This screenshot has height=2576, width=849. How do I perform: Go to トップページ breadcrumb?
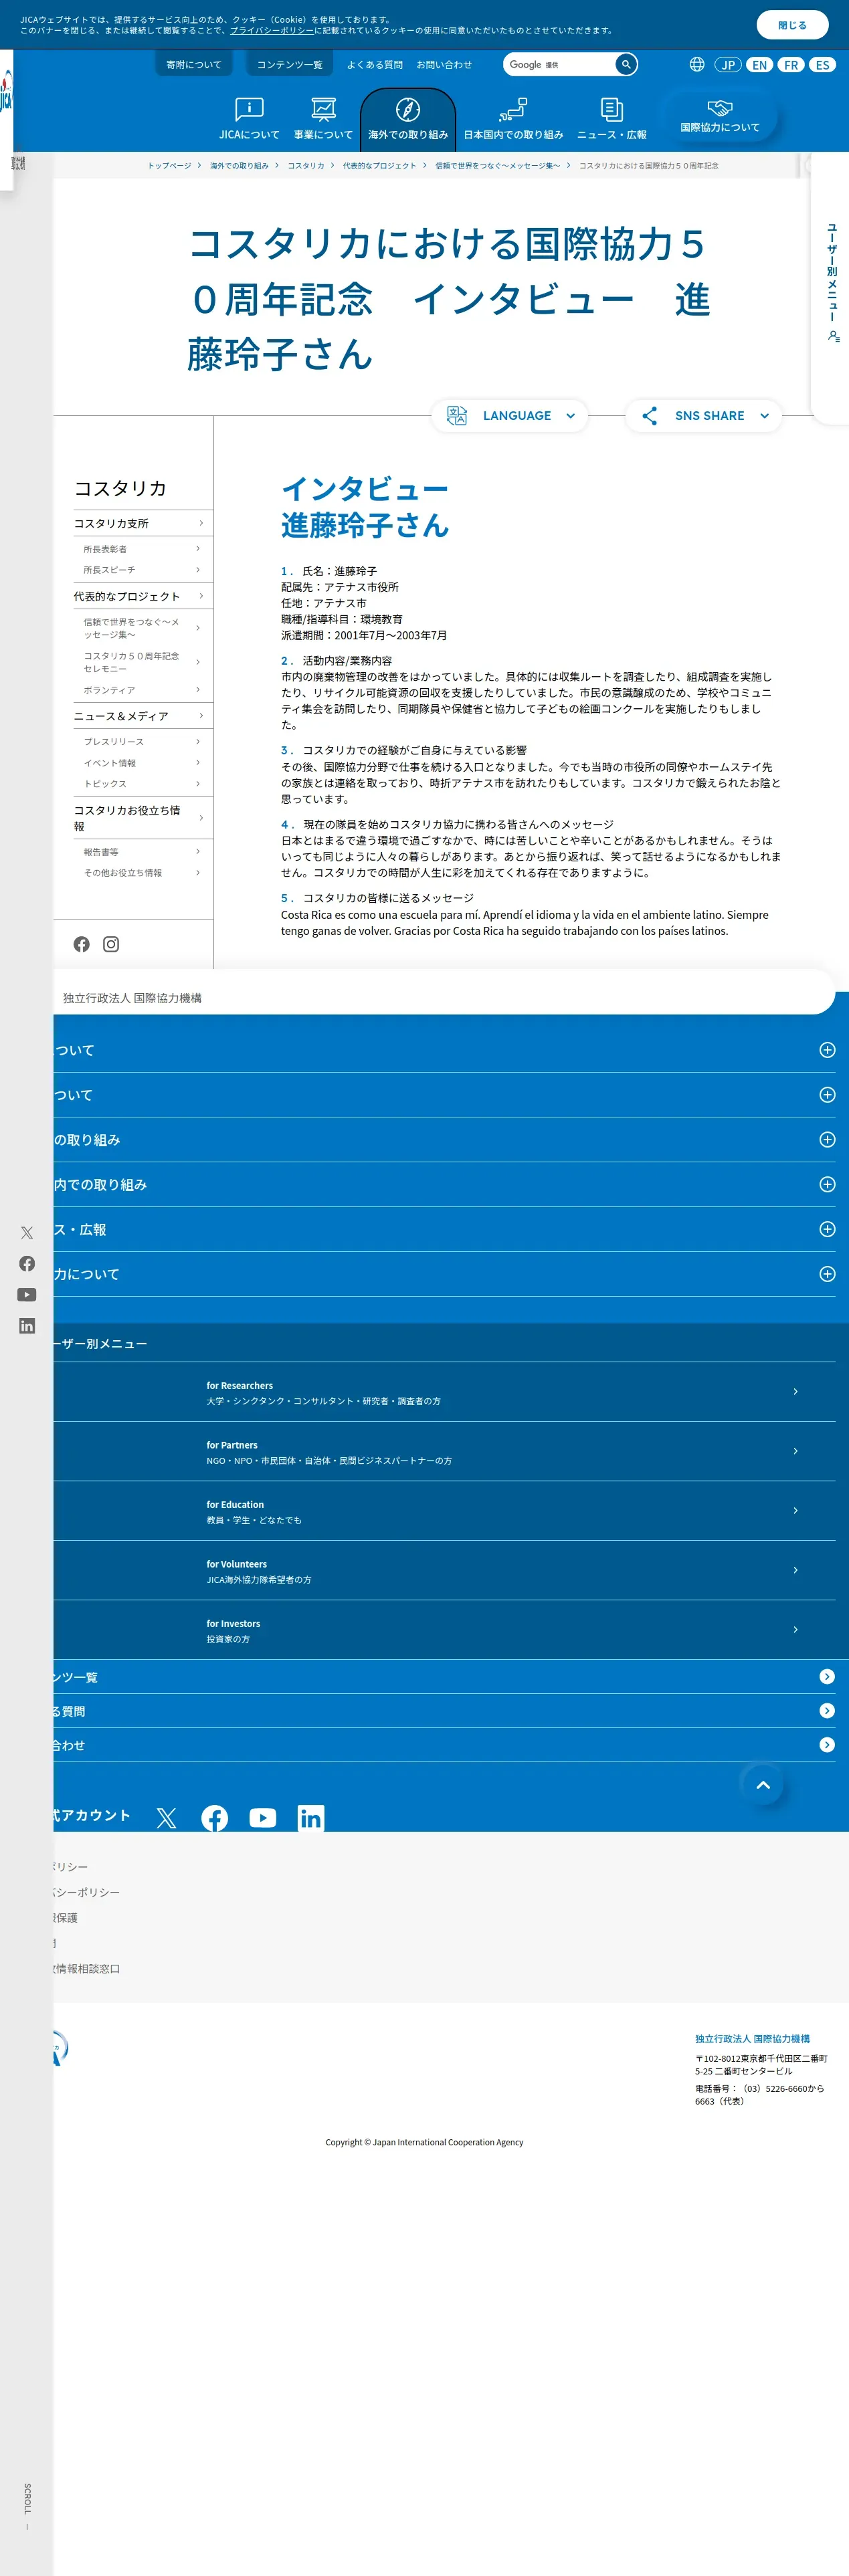(x=169, y=166)
